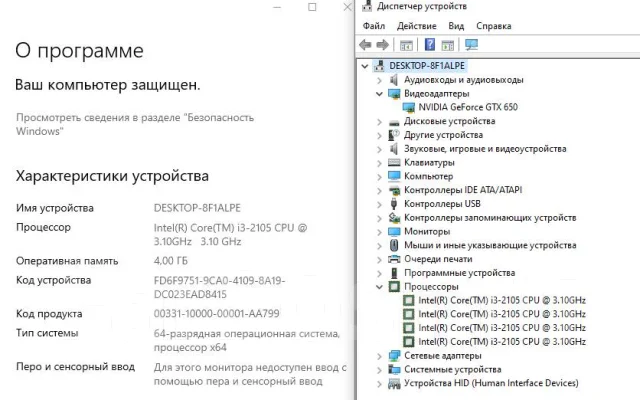
Task: Click the Компьютер monitor icon
Action: point(394,176)
